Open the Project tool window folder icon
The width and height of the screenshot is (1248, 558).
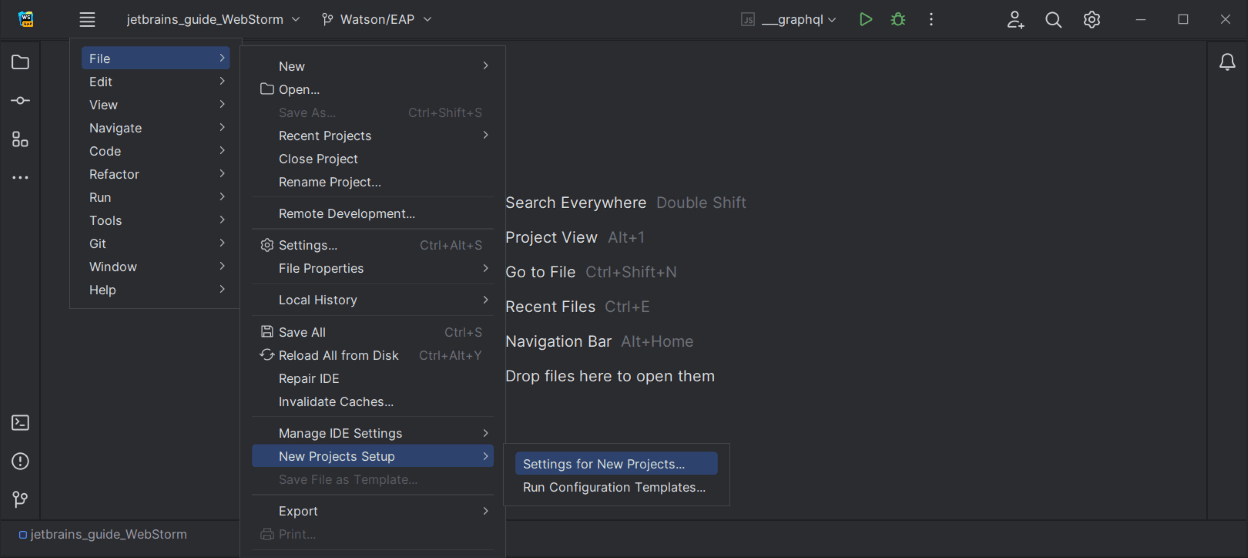(20, 62)
